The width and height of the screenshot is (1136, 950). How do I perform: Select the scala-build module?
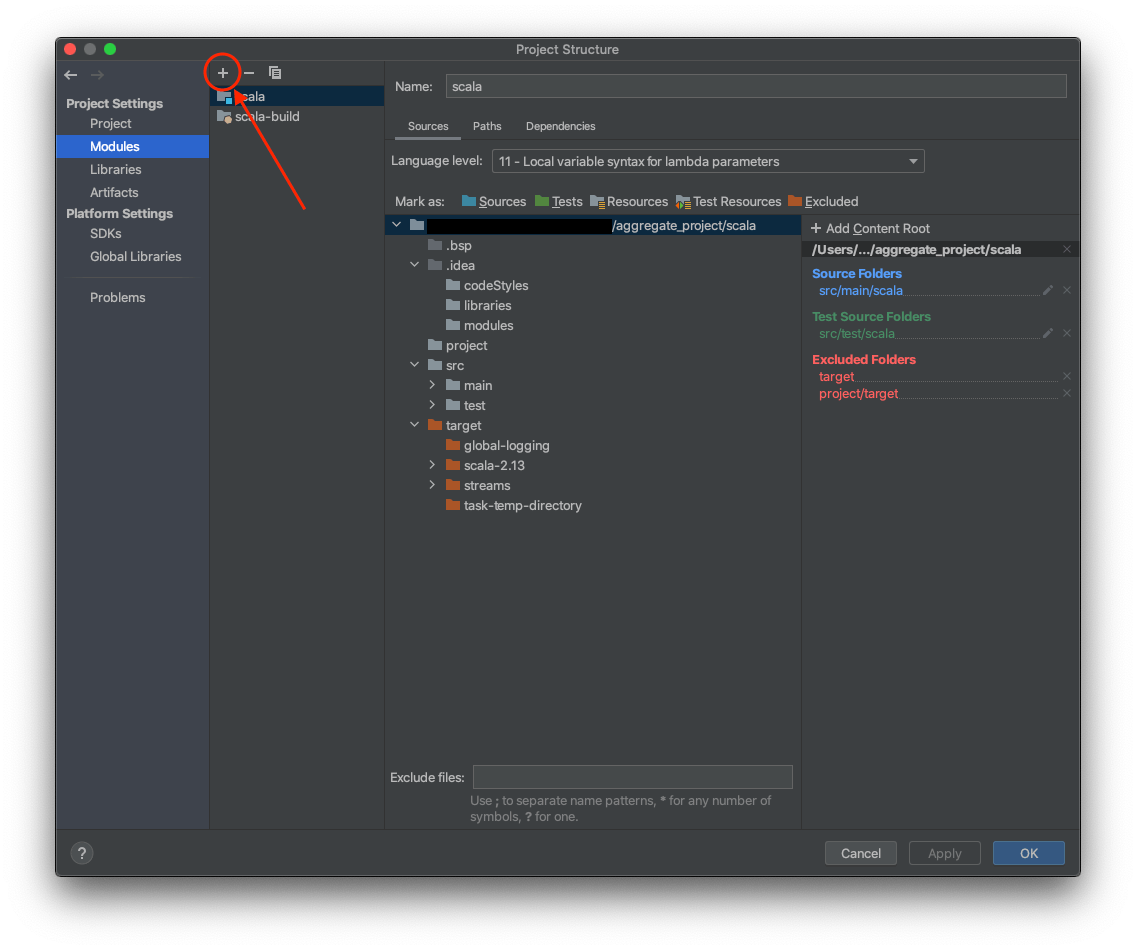point(296,117)
